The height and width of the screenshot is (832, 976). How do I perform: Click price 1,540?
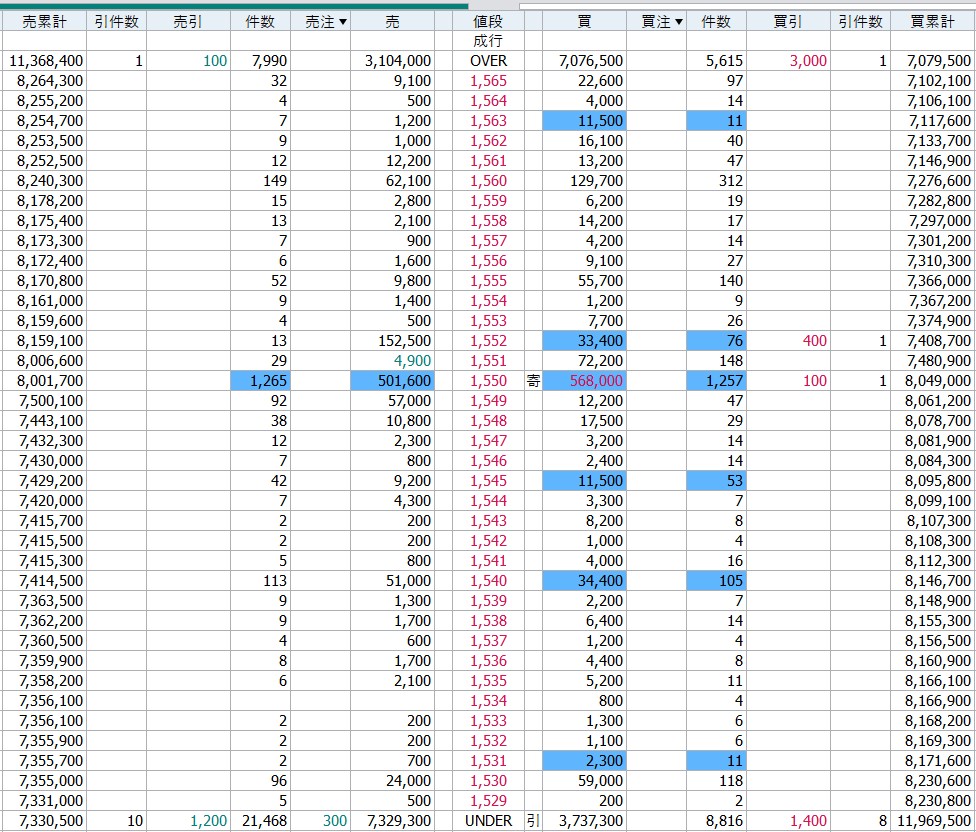489,581
